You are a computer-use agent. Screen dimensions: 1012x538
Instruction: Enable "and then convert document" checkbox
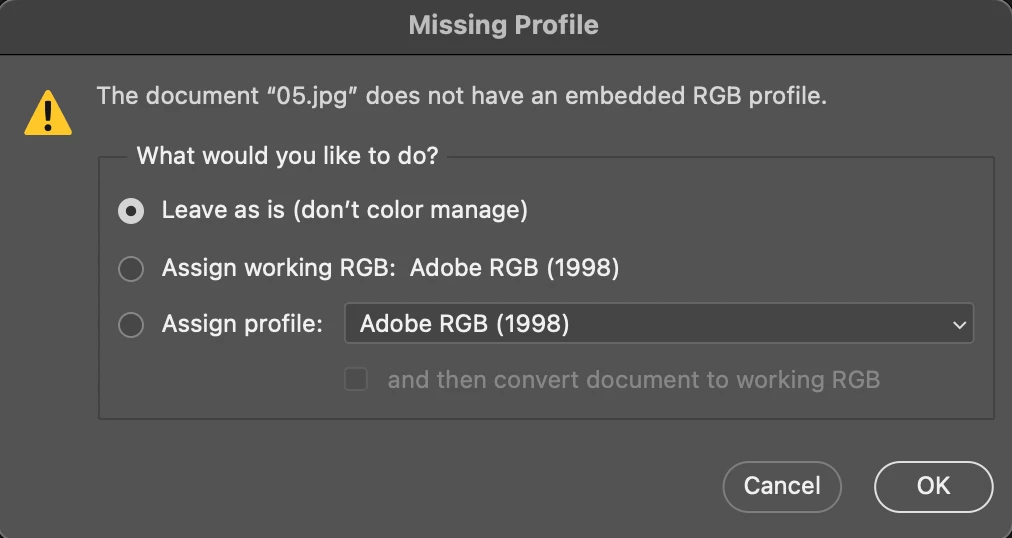(x=356, y=380)
